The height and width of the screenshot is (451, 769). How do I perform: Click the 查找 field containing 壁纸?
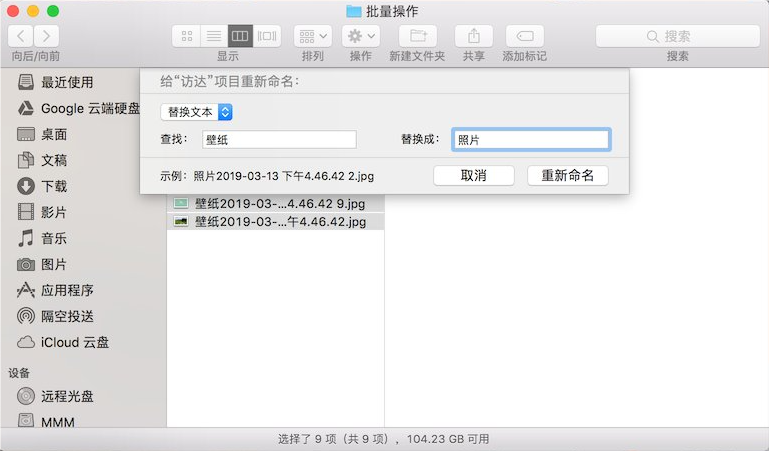pos(279,140)
